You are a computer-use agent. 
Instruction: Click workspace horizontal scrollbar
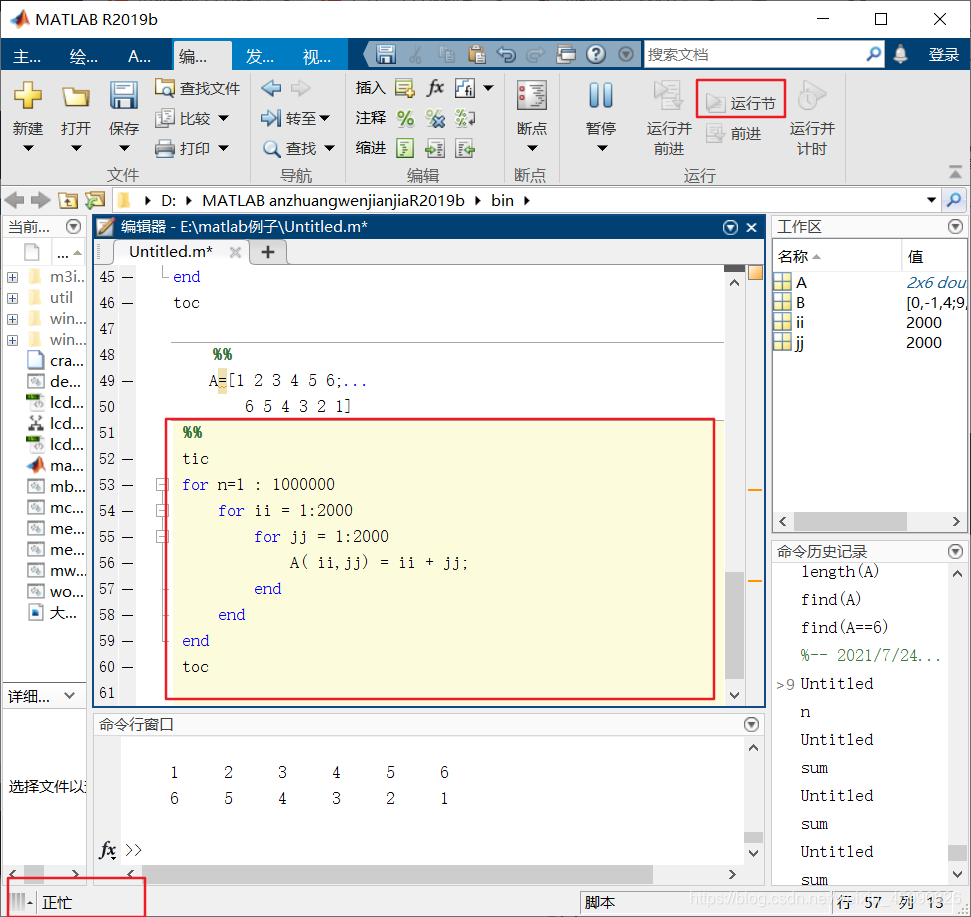coord(850,521)
